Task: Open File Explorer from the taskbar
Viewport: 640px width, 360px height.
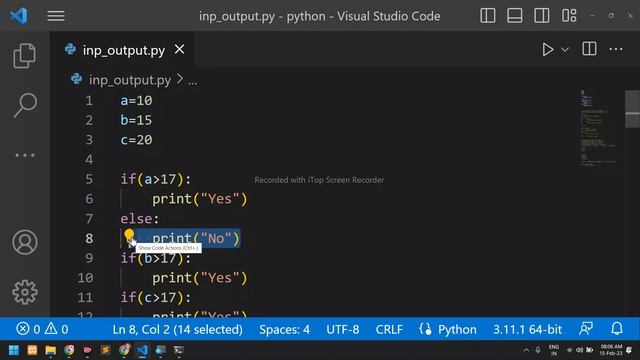Action: click(51, 350)
